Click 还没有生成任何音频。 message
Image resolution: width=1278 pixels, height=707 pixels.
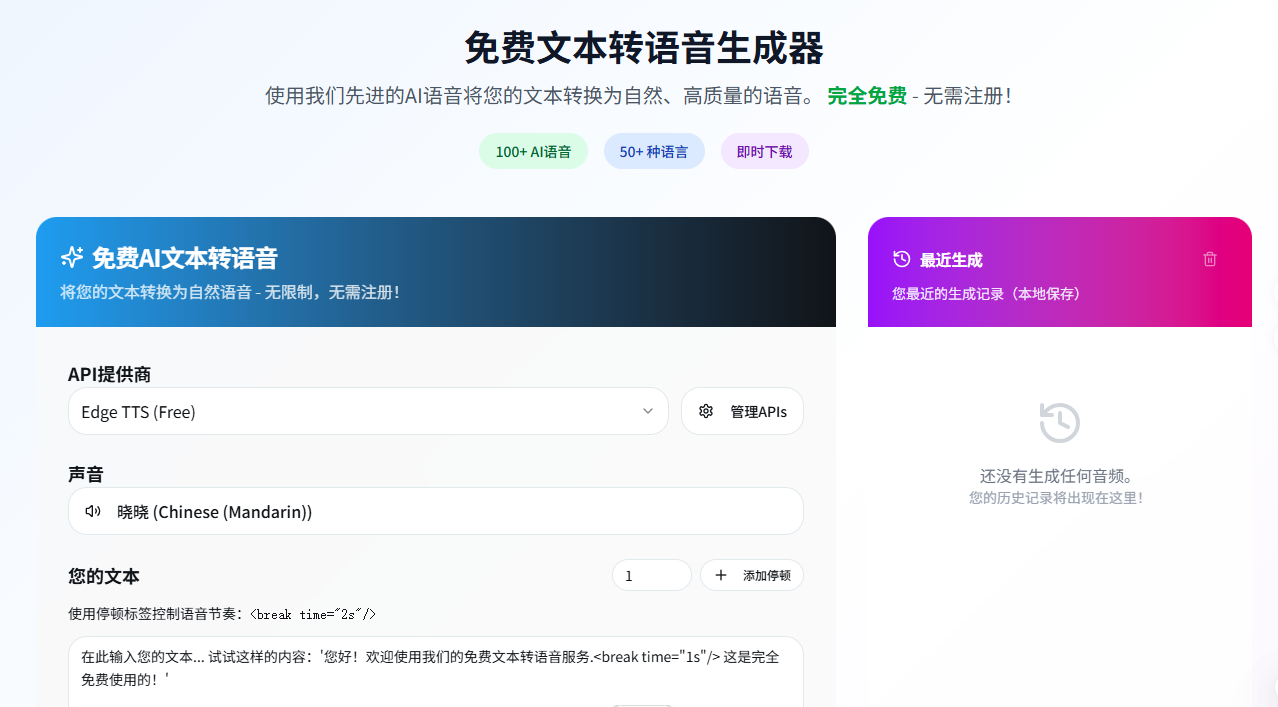1059,476
